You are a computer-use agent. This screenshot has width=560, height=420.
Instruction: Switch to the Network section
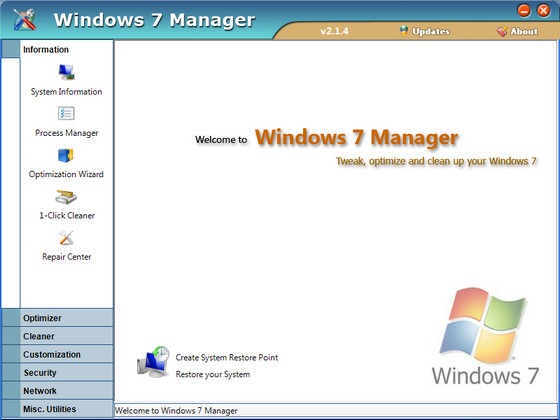tap(57, 391)
